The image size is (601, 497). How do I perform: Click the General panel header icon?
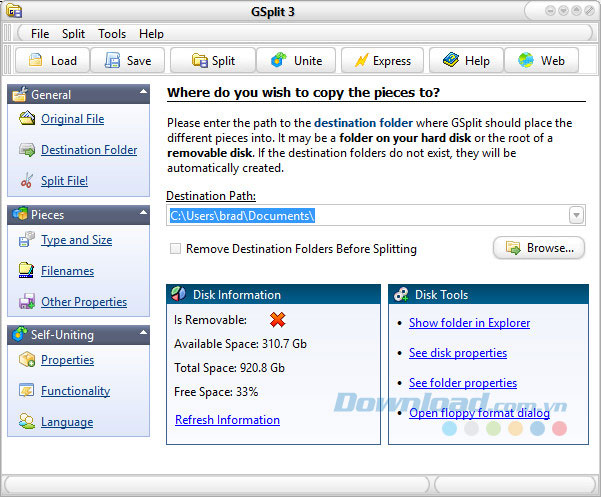[x=20, y=94]
